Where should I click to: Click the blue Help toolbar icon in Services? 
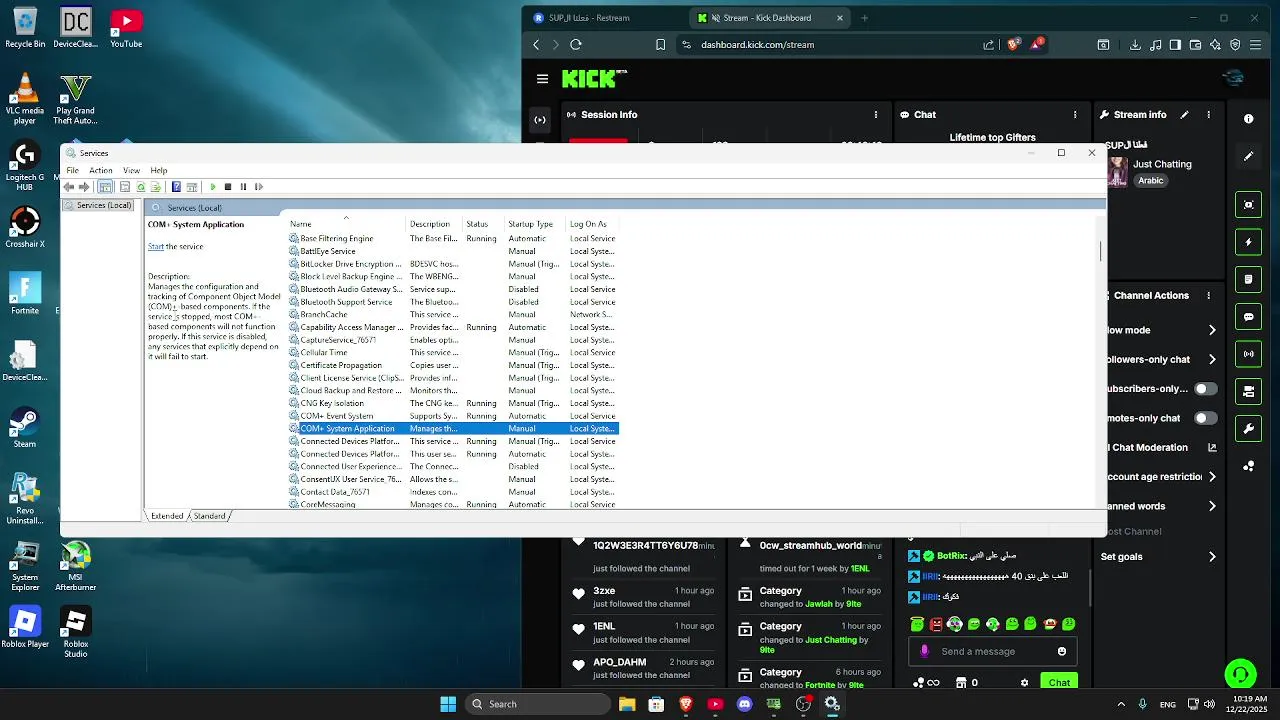176,187
